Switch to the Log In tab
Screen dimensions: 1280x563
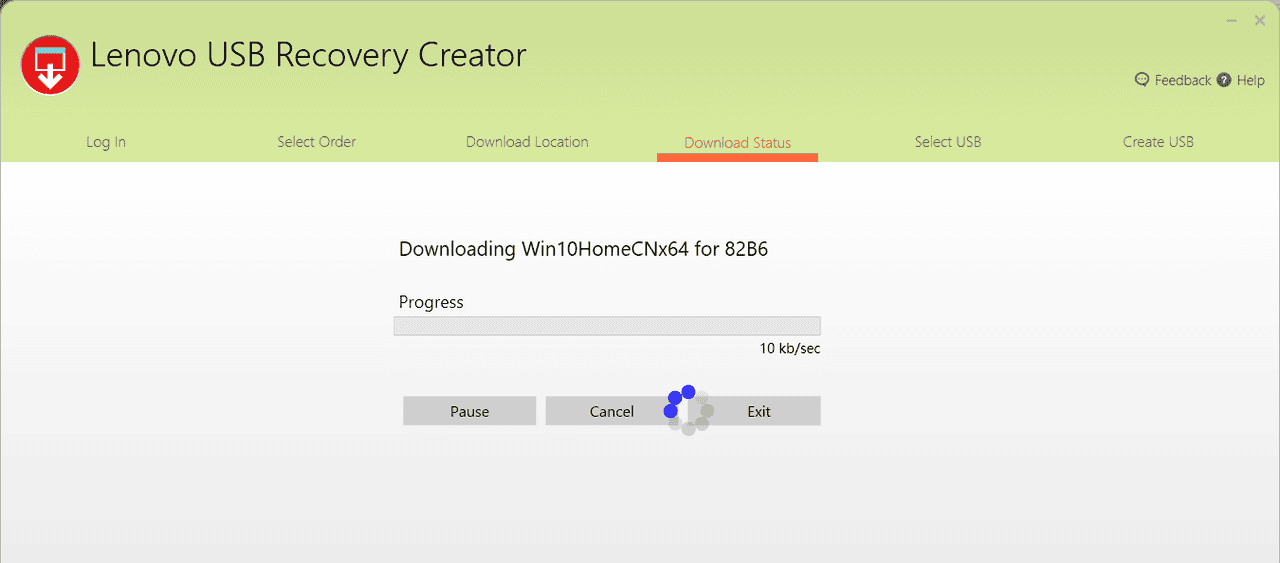[x=106, y=142]
